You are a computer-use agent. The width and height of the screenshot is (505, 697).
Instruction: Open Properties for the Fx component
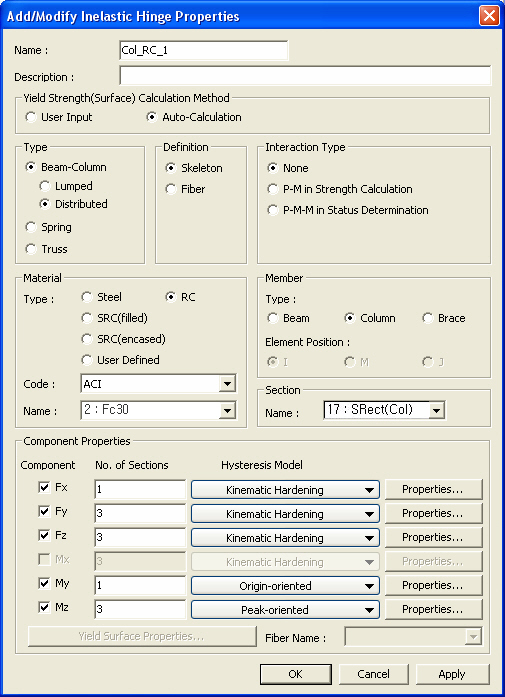coord(433,489)
